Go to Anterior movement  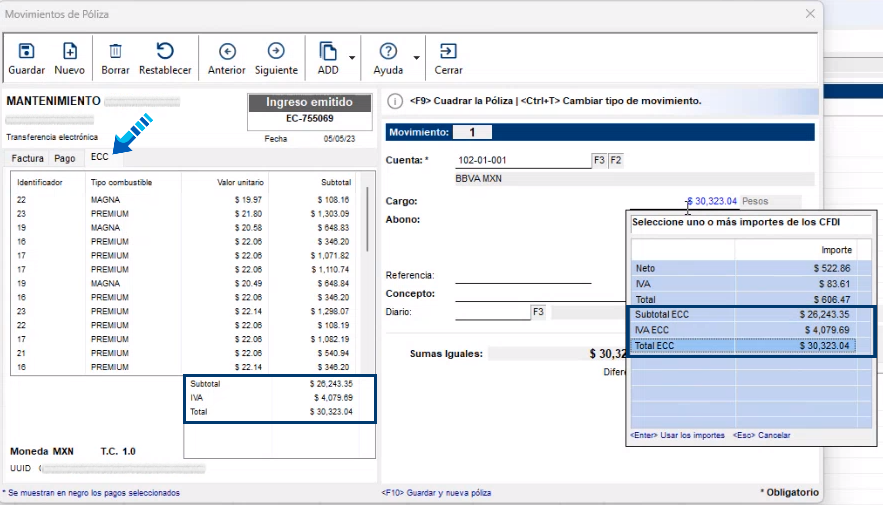[226, 58]
